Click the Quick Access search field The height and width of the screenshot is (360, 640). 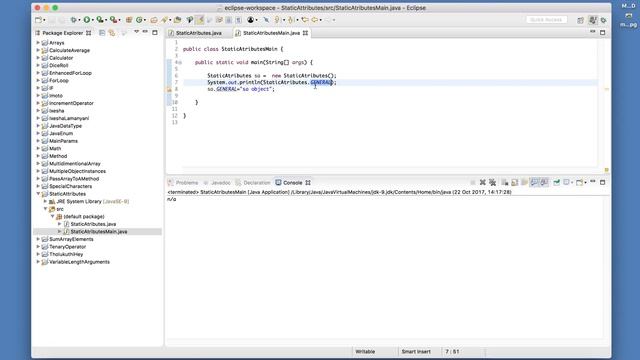pyautogui.click(x=547, y=20)
